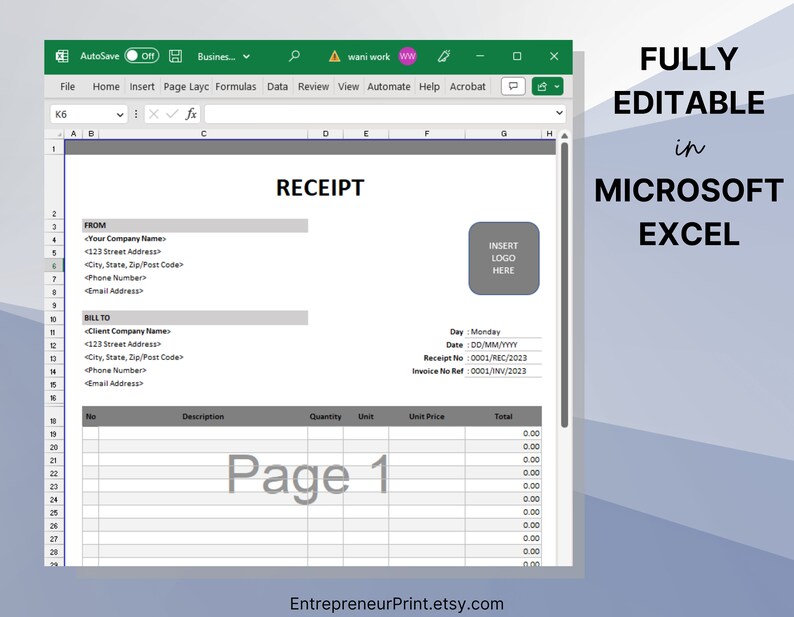Open the Formulas tab

pos(235,87)
